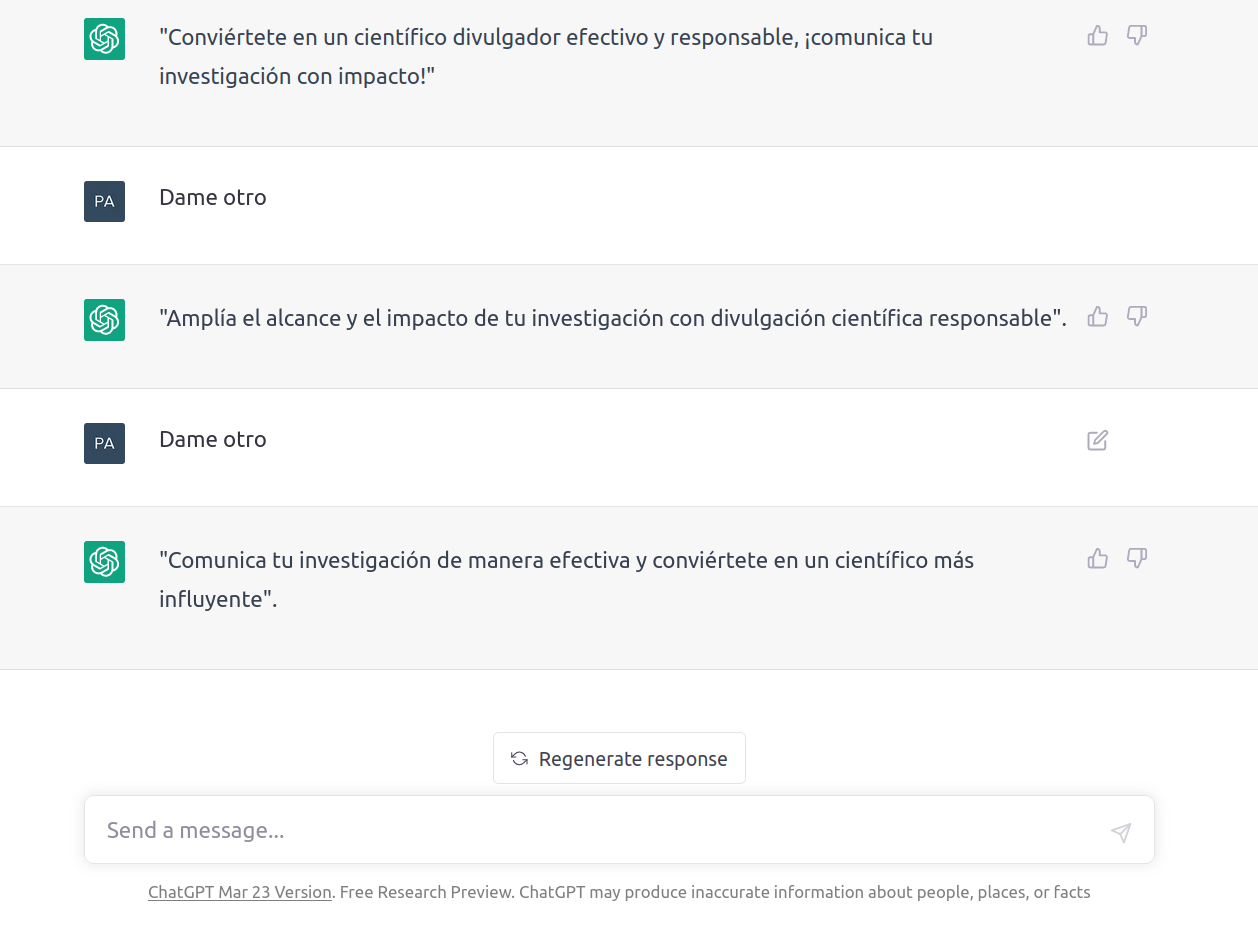Screen dimensions: 1258x925
Task: Click the first 'Dame otro' message text
Action: pyautogui.click(x=213, y=198)
